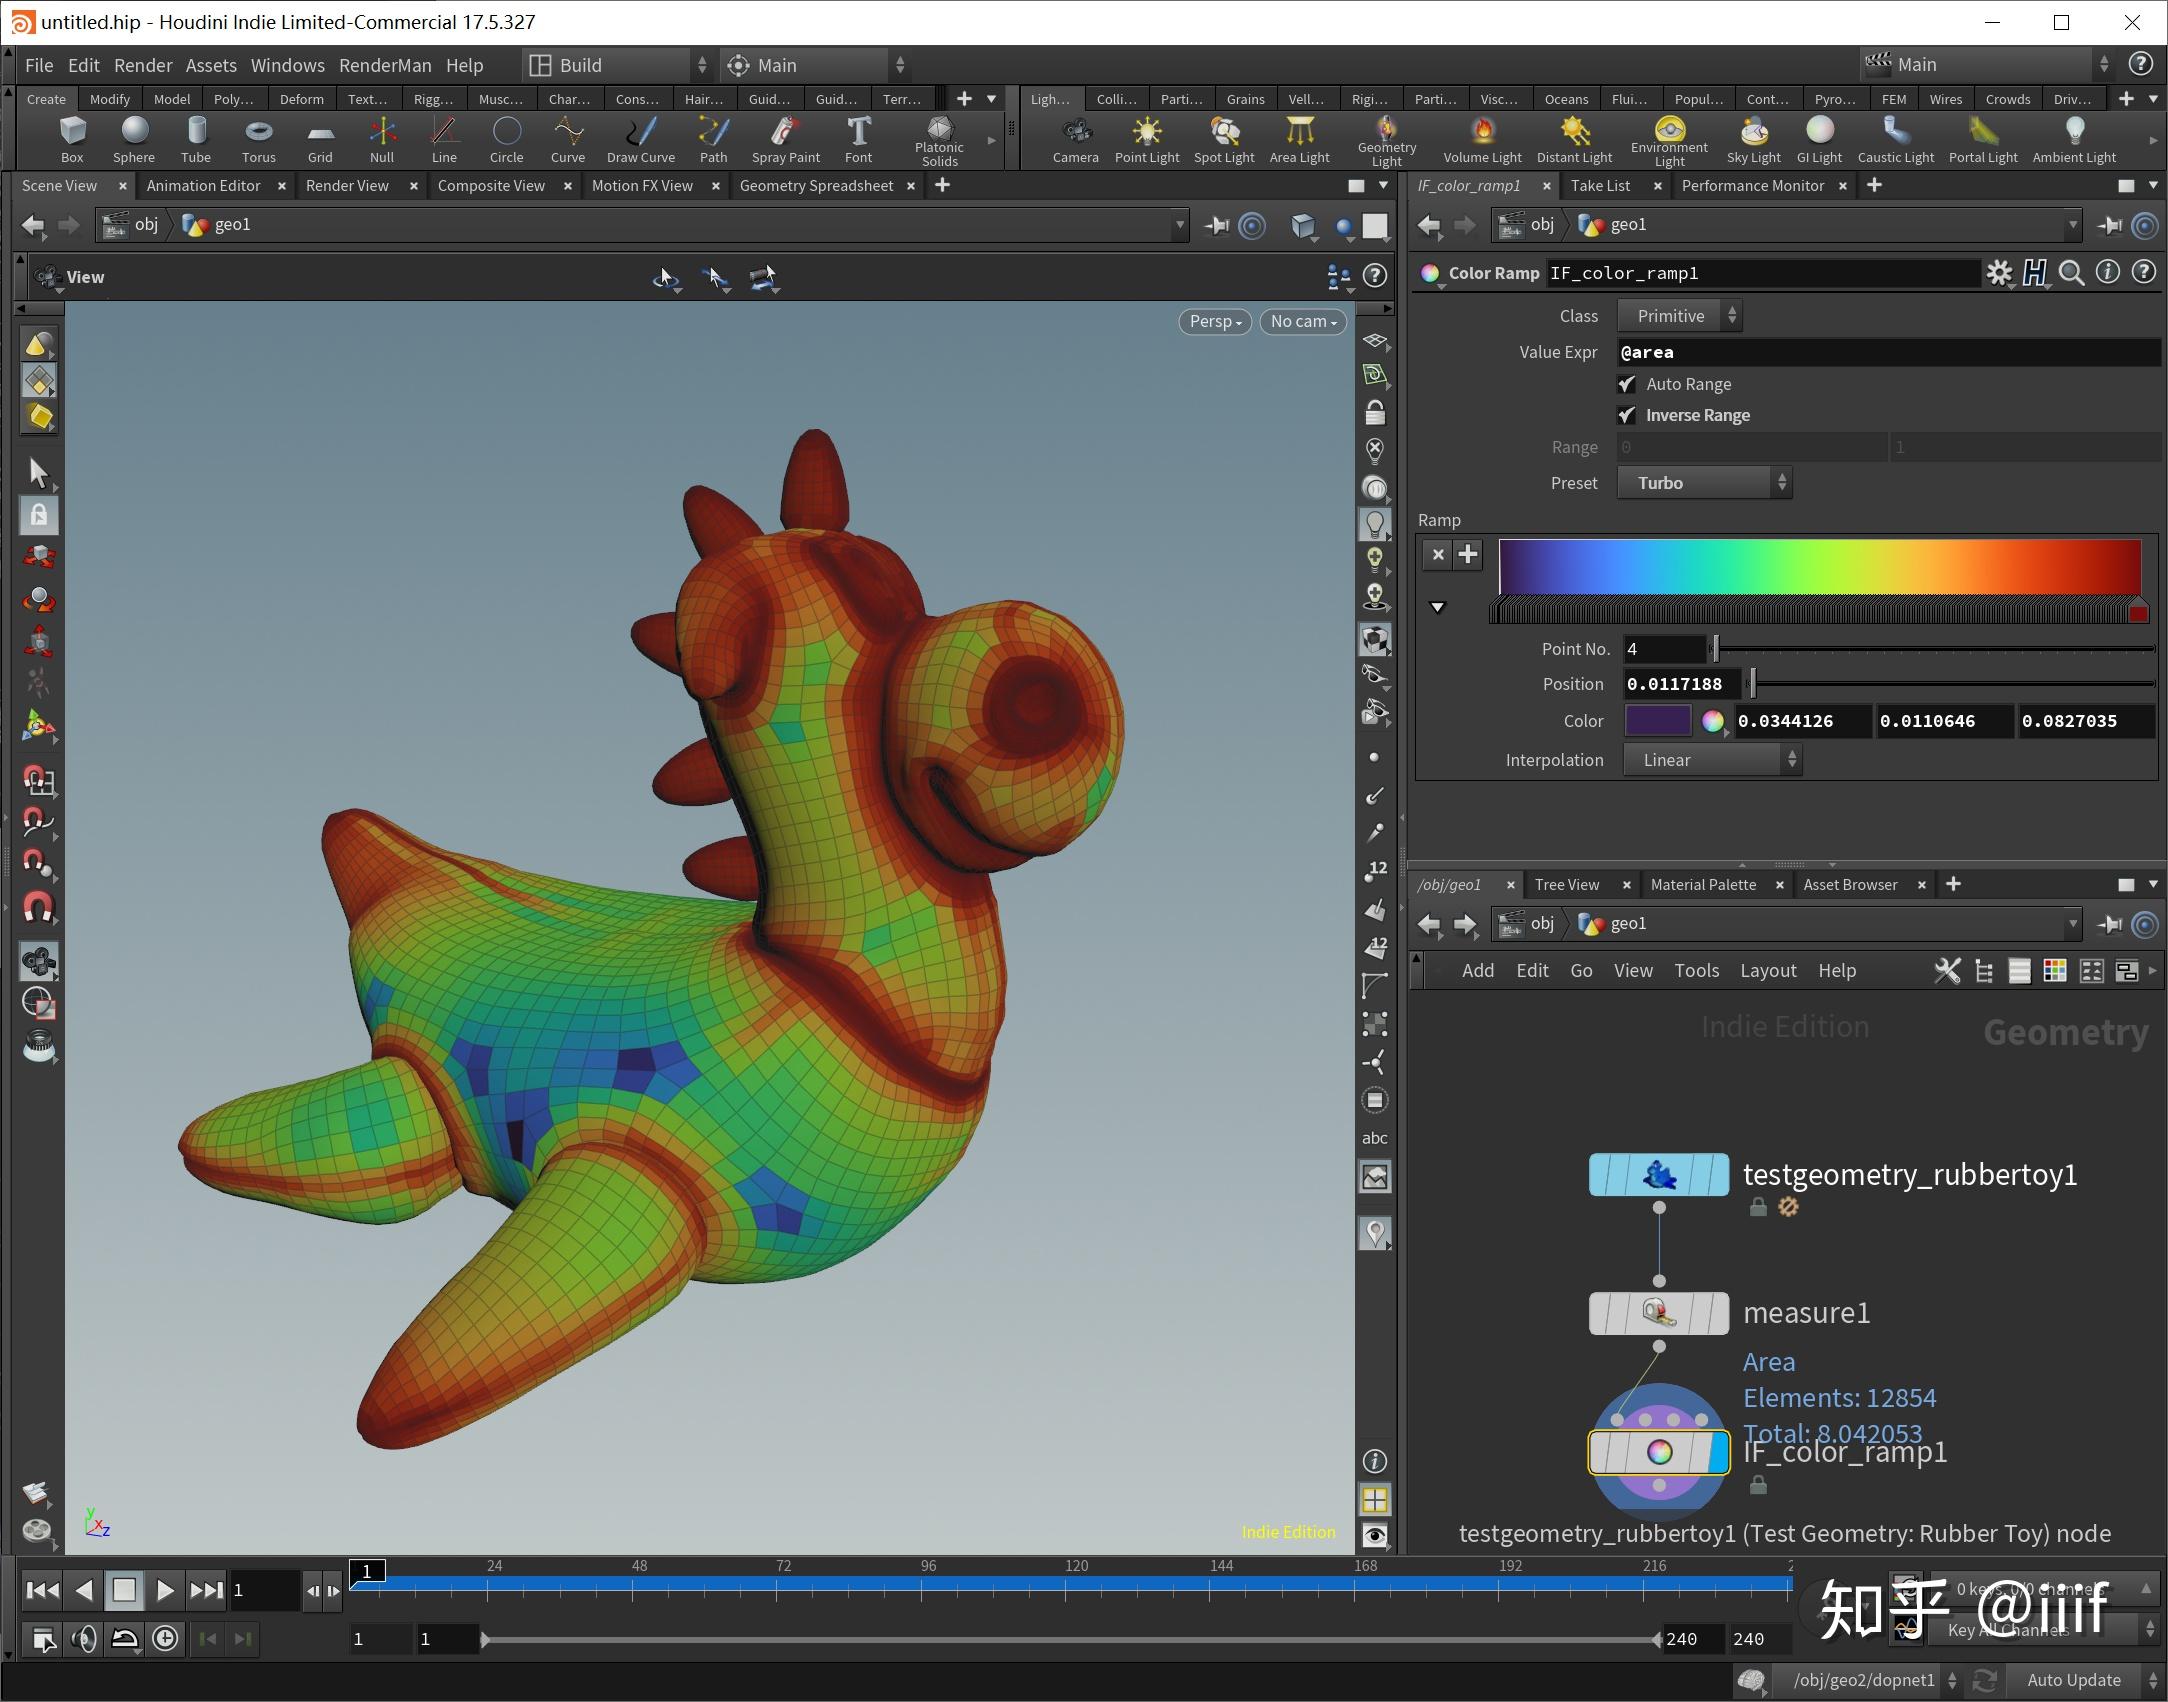Open the Turbo preset dropdown

click(1703, 483)
